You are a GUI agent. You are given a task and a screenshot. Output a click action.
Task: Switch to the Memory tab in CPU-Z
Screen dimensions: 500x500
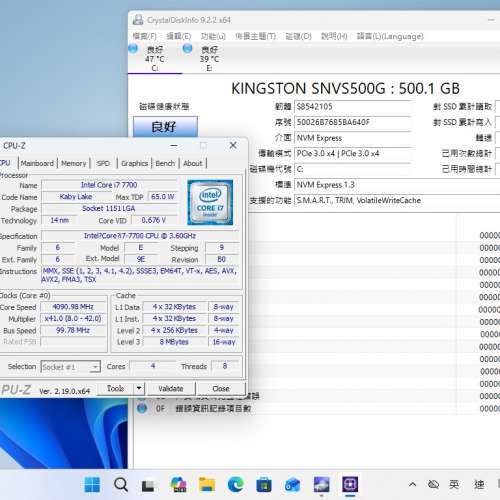click(x=74, y=163)
